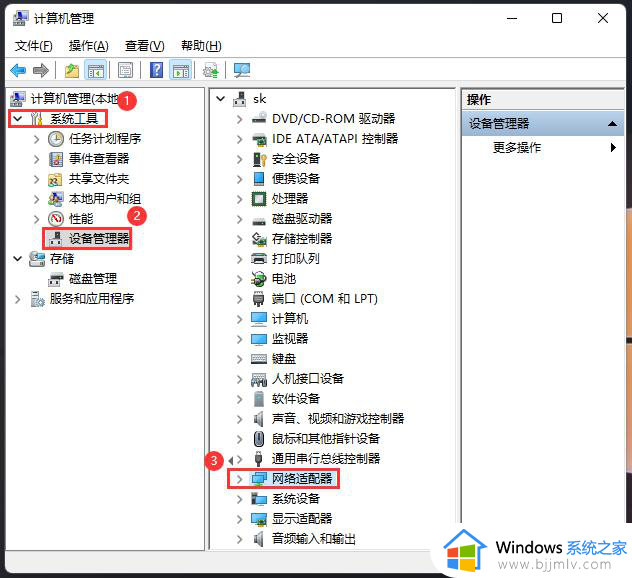The height and width of the screenshot is (578, 632).
Task: Select 存储控制器 in the device list
Action: pyautogui.click(x=302, y=239)
